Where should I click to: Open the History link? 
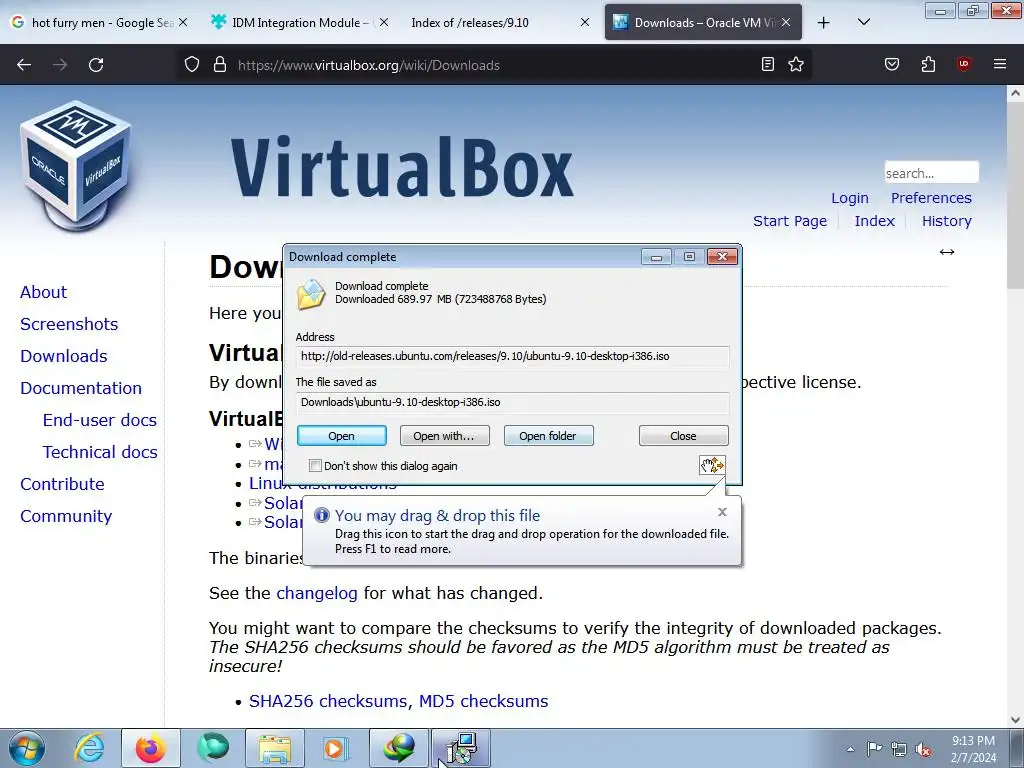tap(946, 221)
